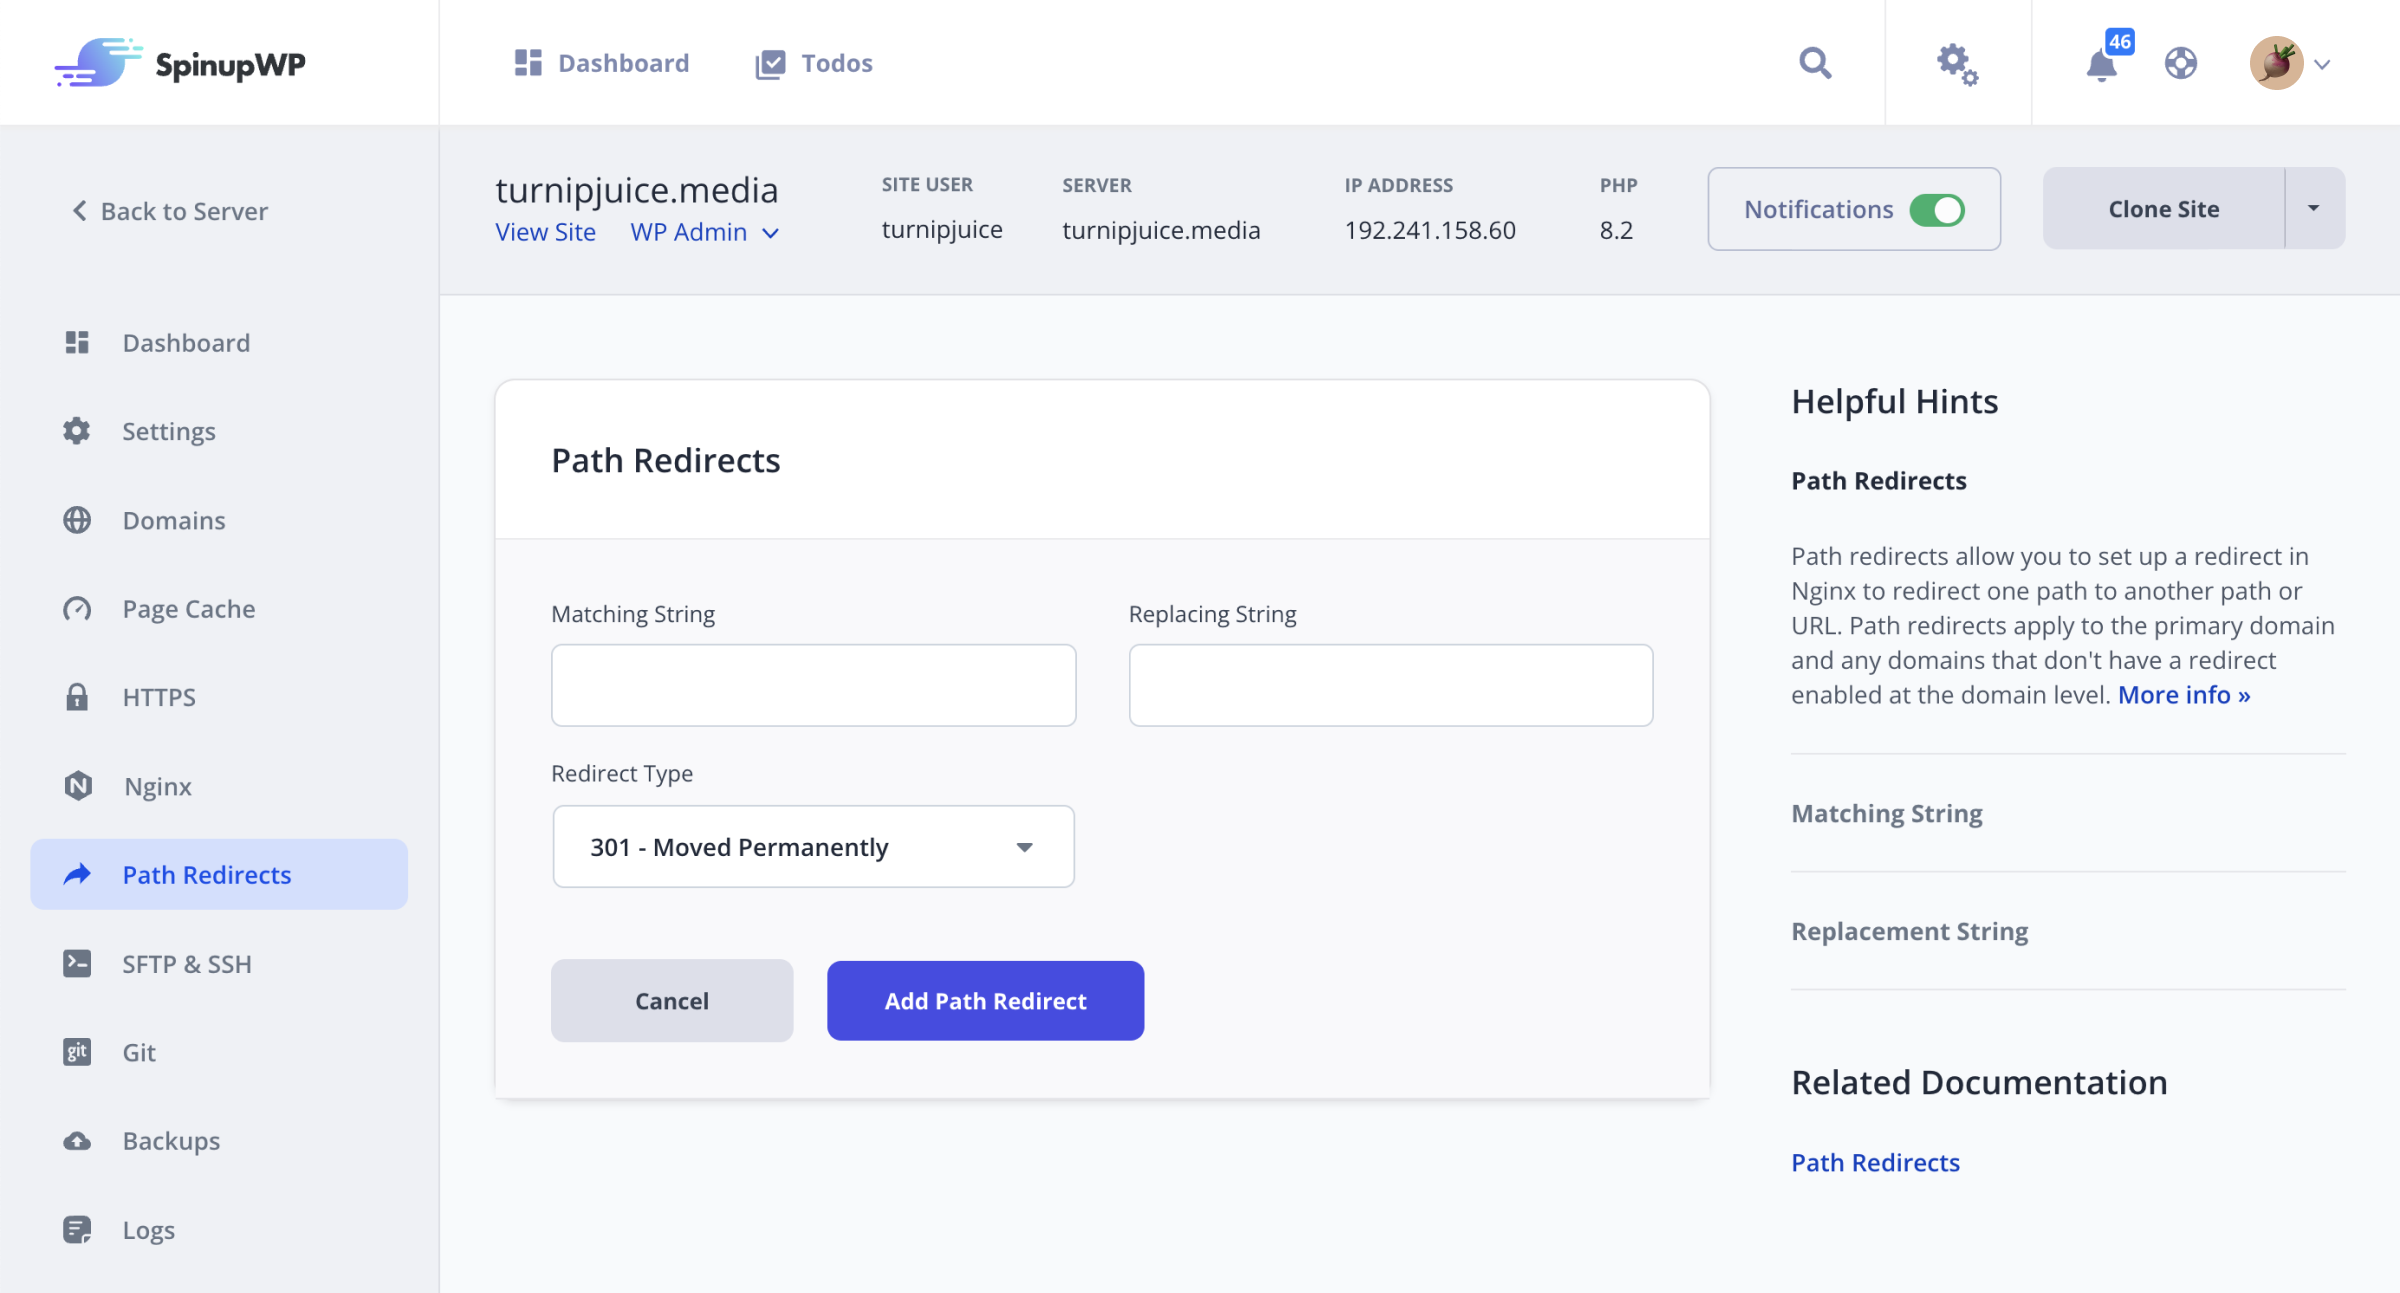Select 301 Moved Permanently redirect type

coord(813,846)
